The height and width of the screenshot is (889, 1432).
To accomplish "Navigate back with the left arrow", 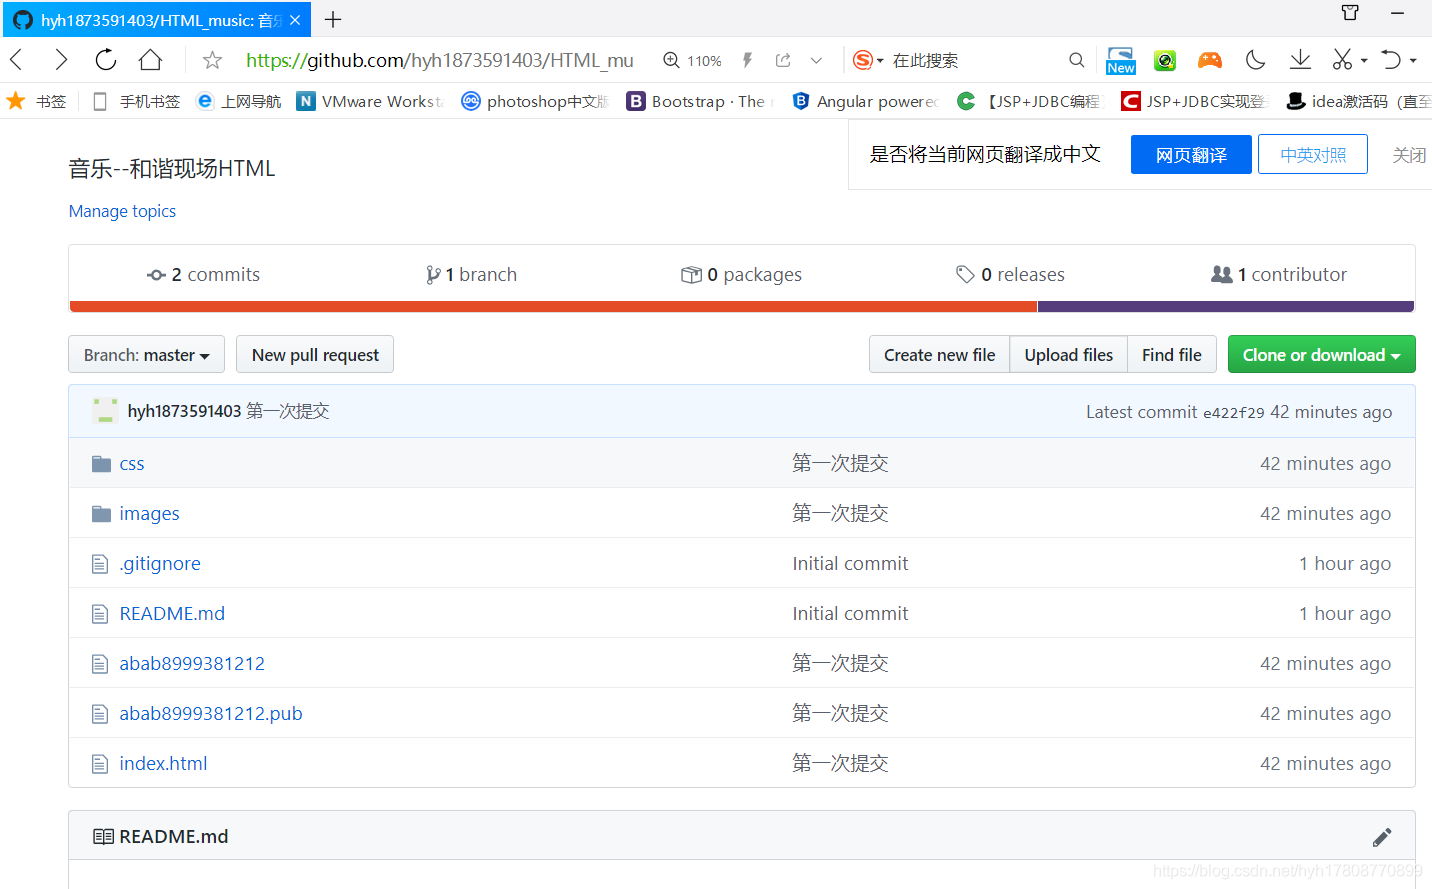I will point(17,60).
